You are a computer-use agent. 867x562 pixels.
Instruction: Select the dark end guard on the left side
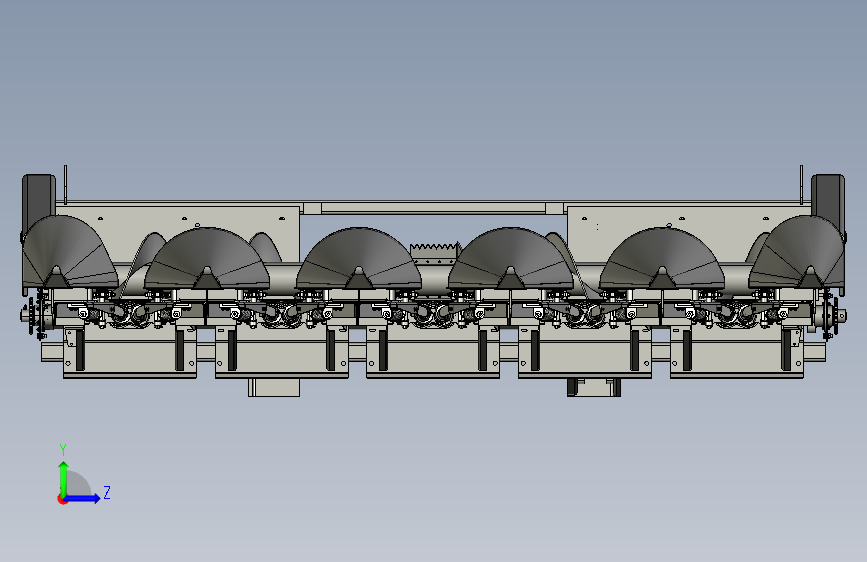click(x=39, y=202)
